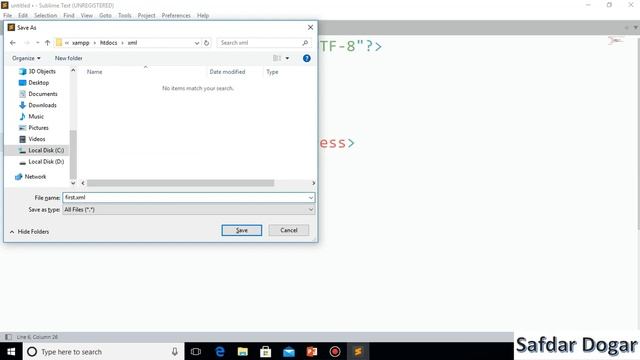This screenshot has height=360, width=640.
Task: Open File Explorer from taskbar
Action: [x=242, y=351]
